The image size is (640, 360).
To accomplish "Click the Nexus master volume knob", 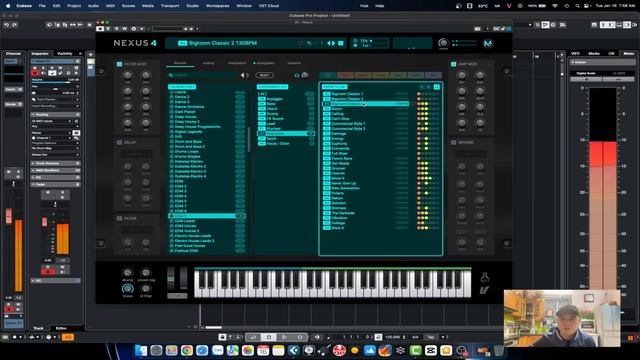I will point(443,42).
